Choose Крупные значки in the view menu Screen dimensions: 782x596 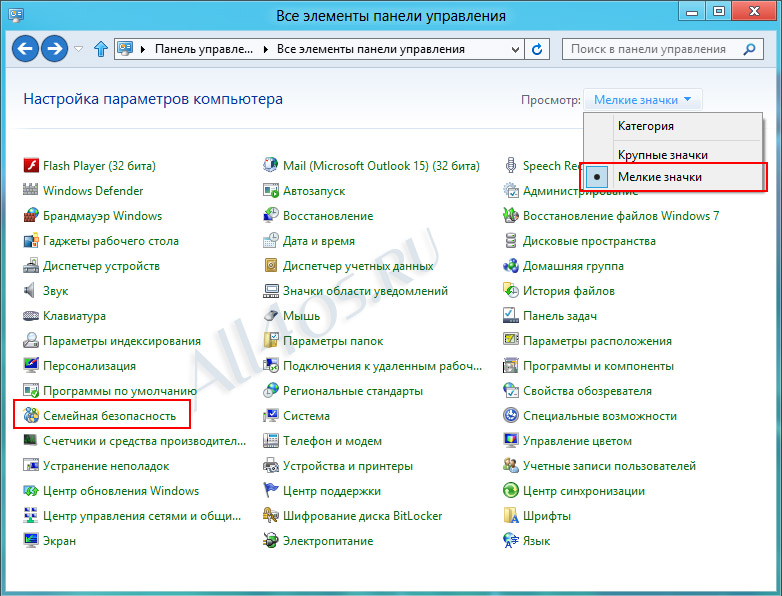[x=663, y=155]
